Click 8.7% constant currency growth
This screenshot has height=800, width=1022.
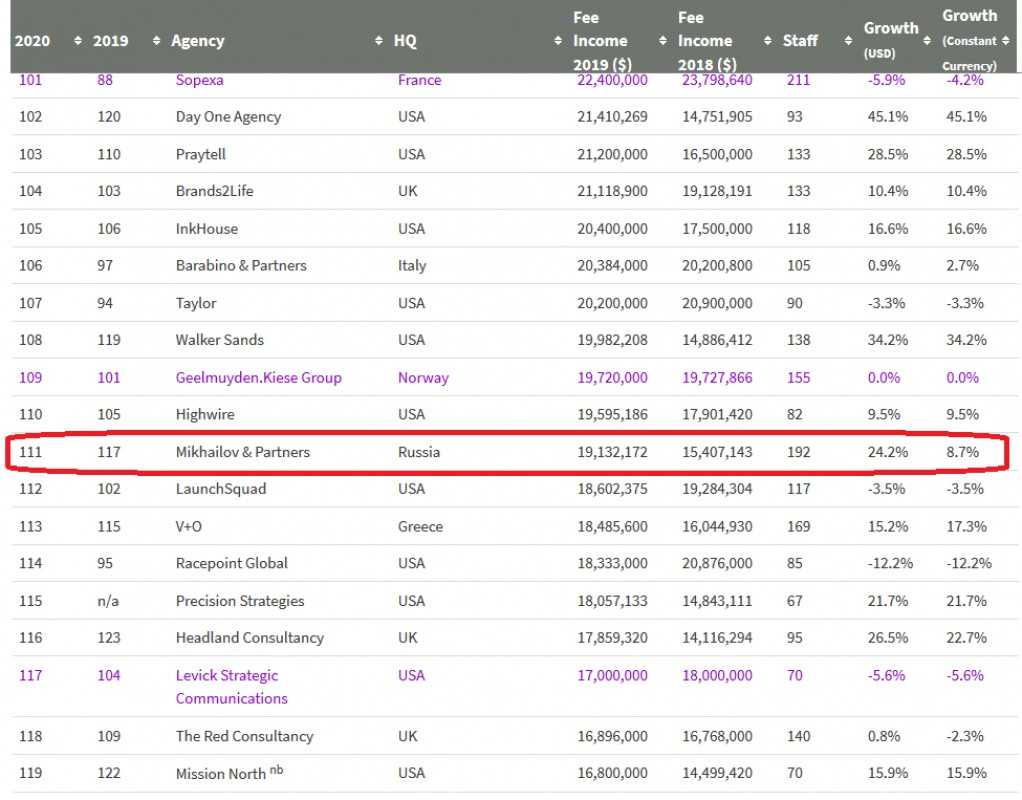(963, 452)
